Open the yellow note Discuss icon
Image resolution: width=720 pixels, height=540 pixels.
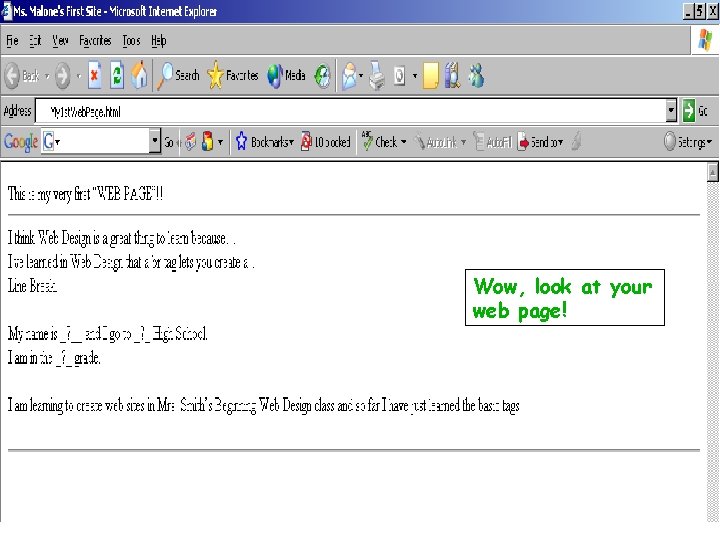pyautogui.click(x=431, y=76)
